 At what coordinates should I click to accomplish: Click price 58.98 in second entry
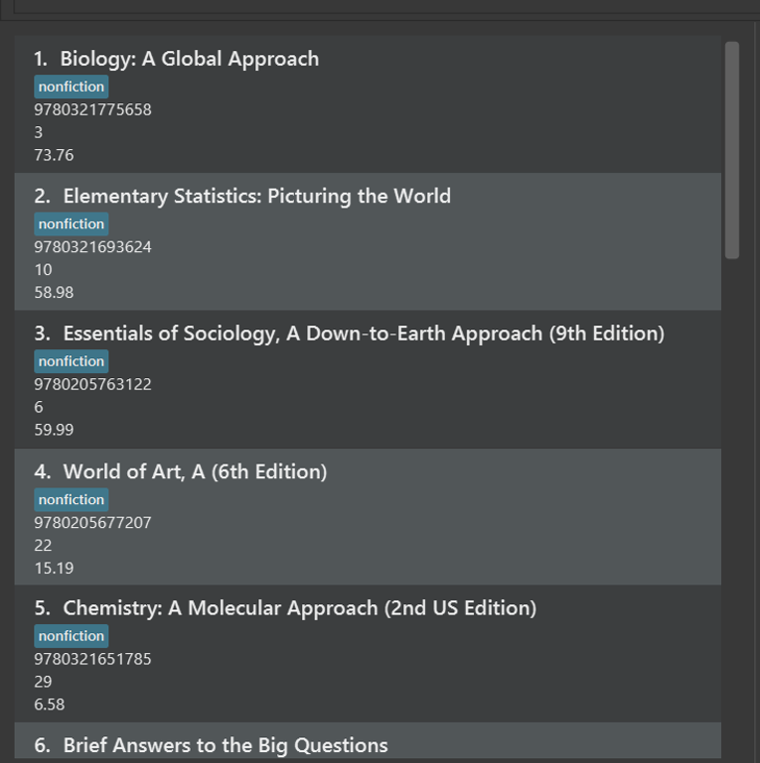tap(54, 292)
